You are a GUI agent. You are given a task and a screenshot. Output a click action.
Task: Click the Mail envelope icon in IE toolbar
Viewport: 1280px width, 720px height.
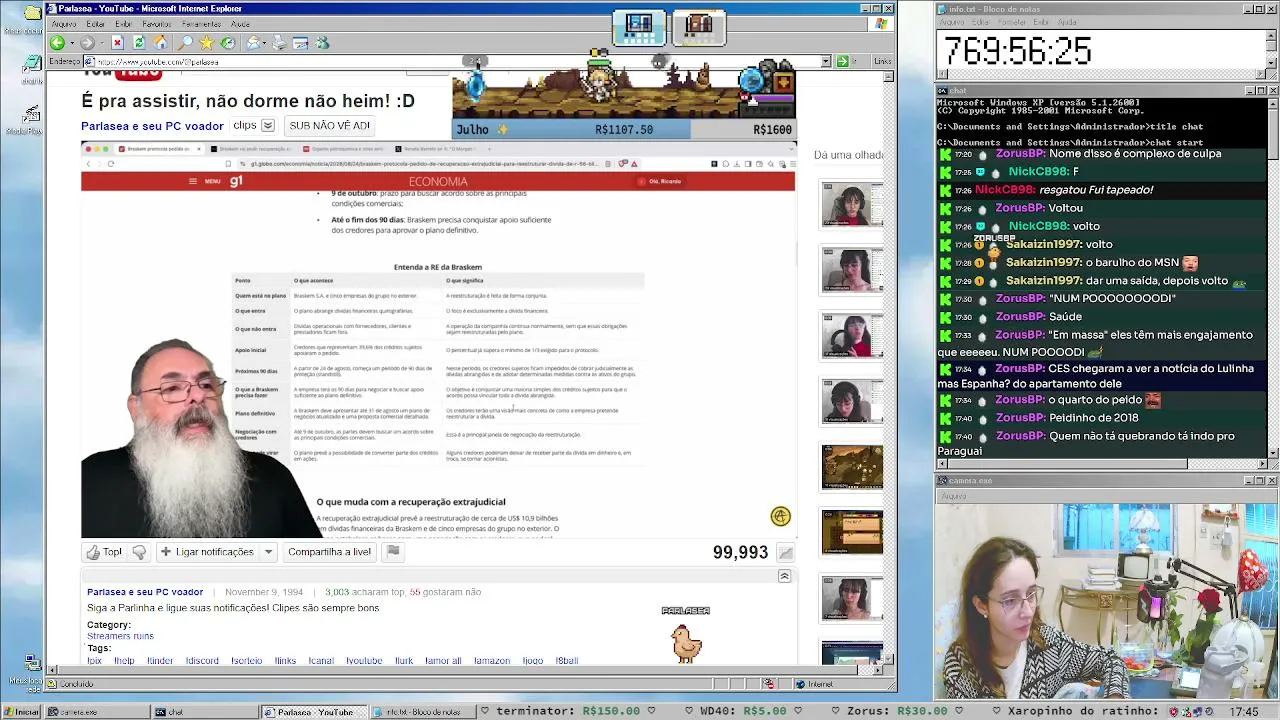click(x=254, y=43)
